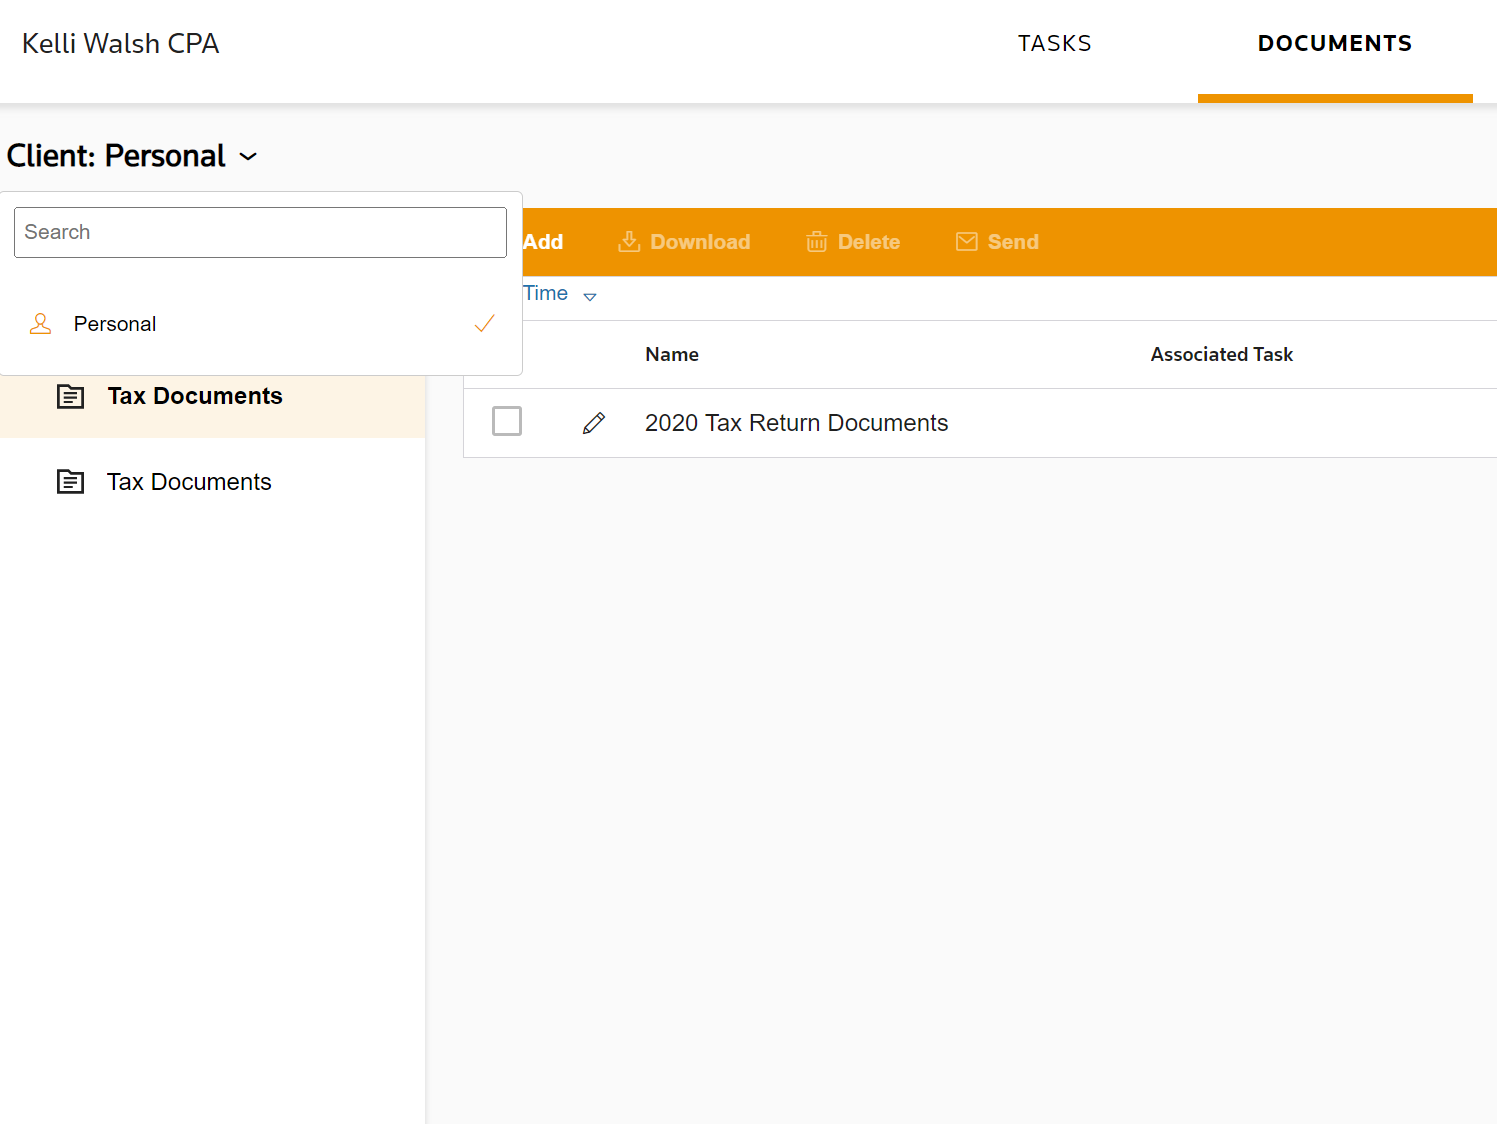The height and width of the screenshot is (1124, 1497).
Task: Click the pencil edit icon in the document row
Action: click(x=594, y=423)
